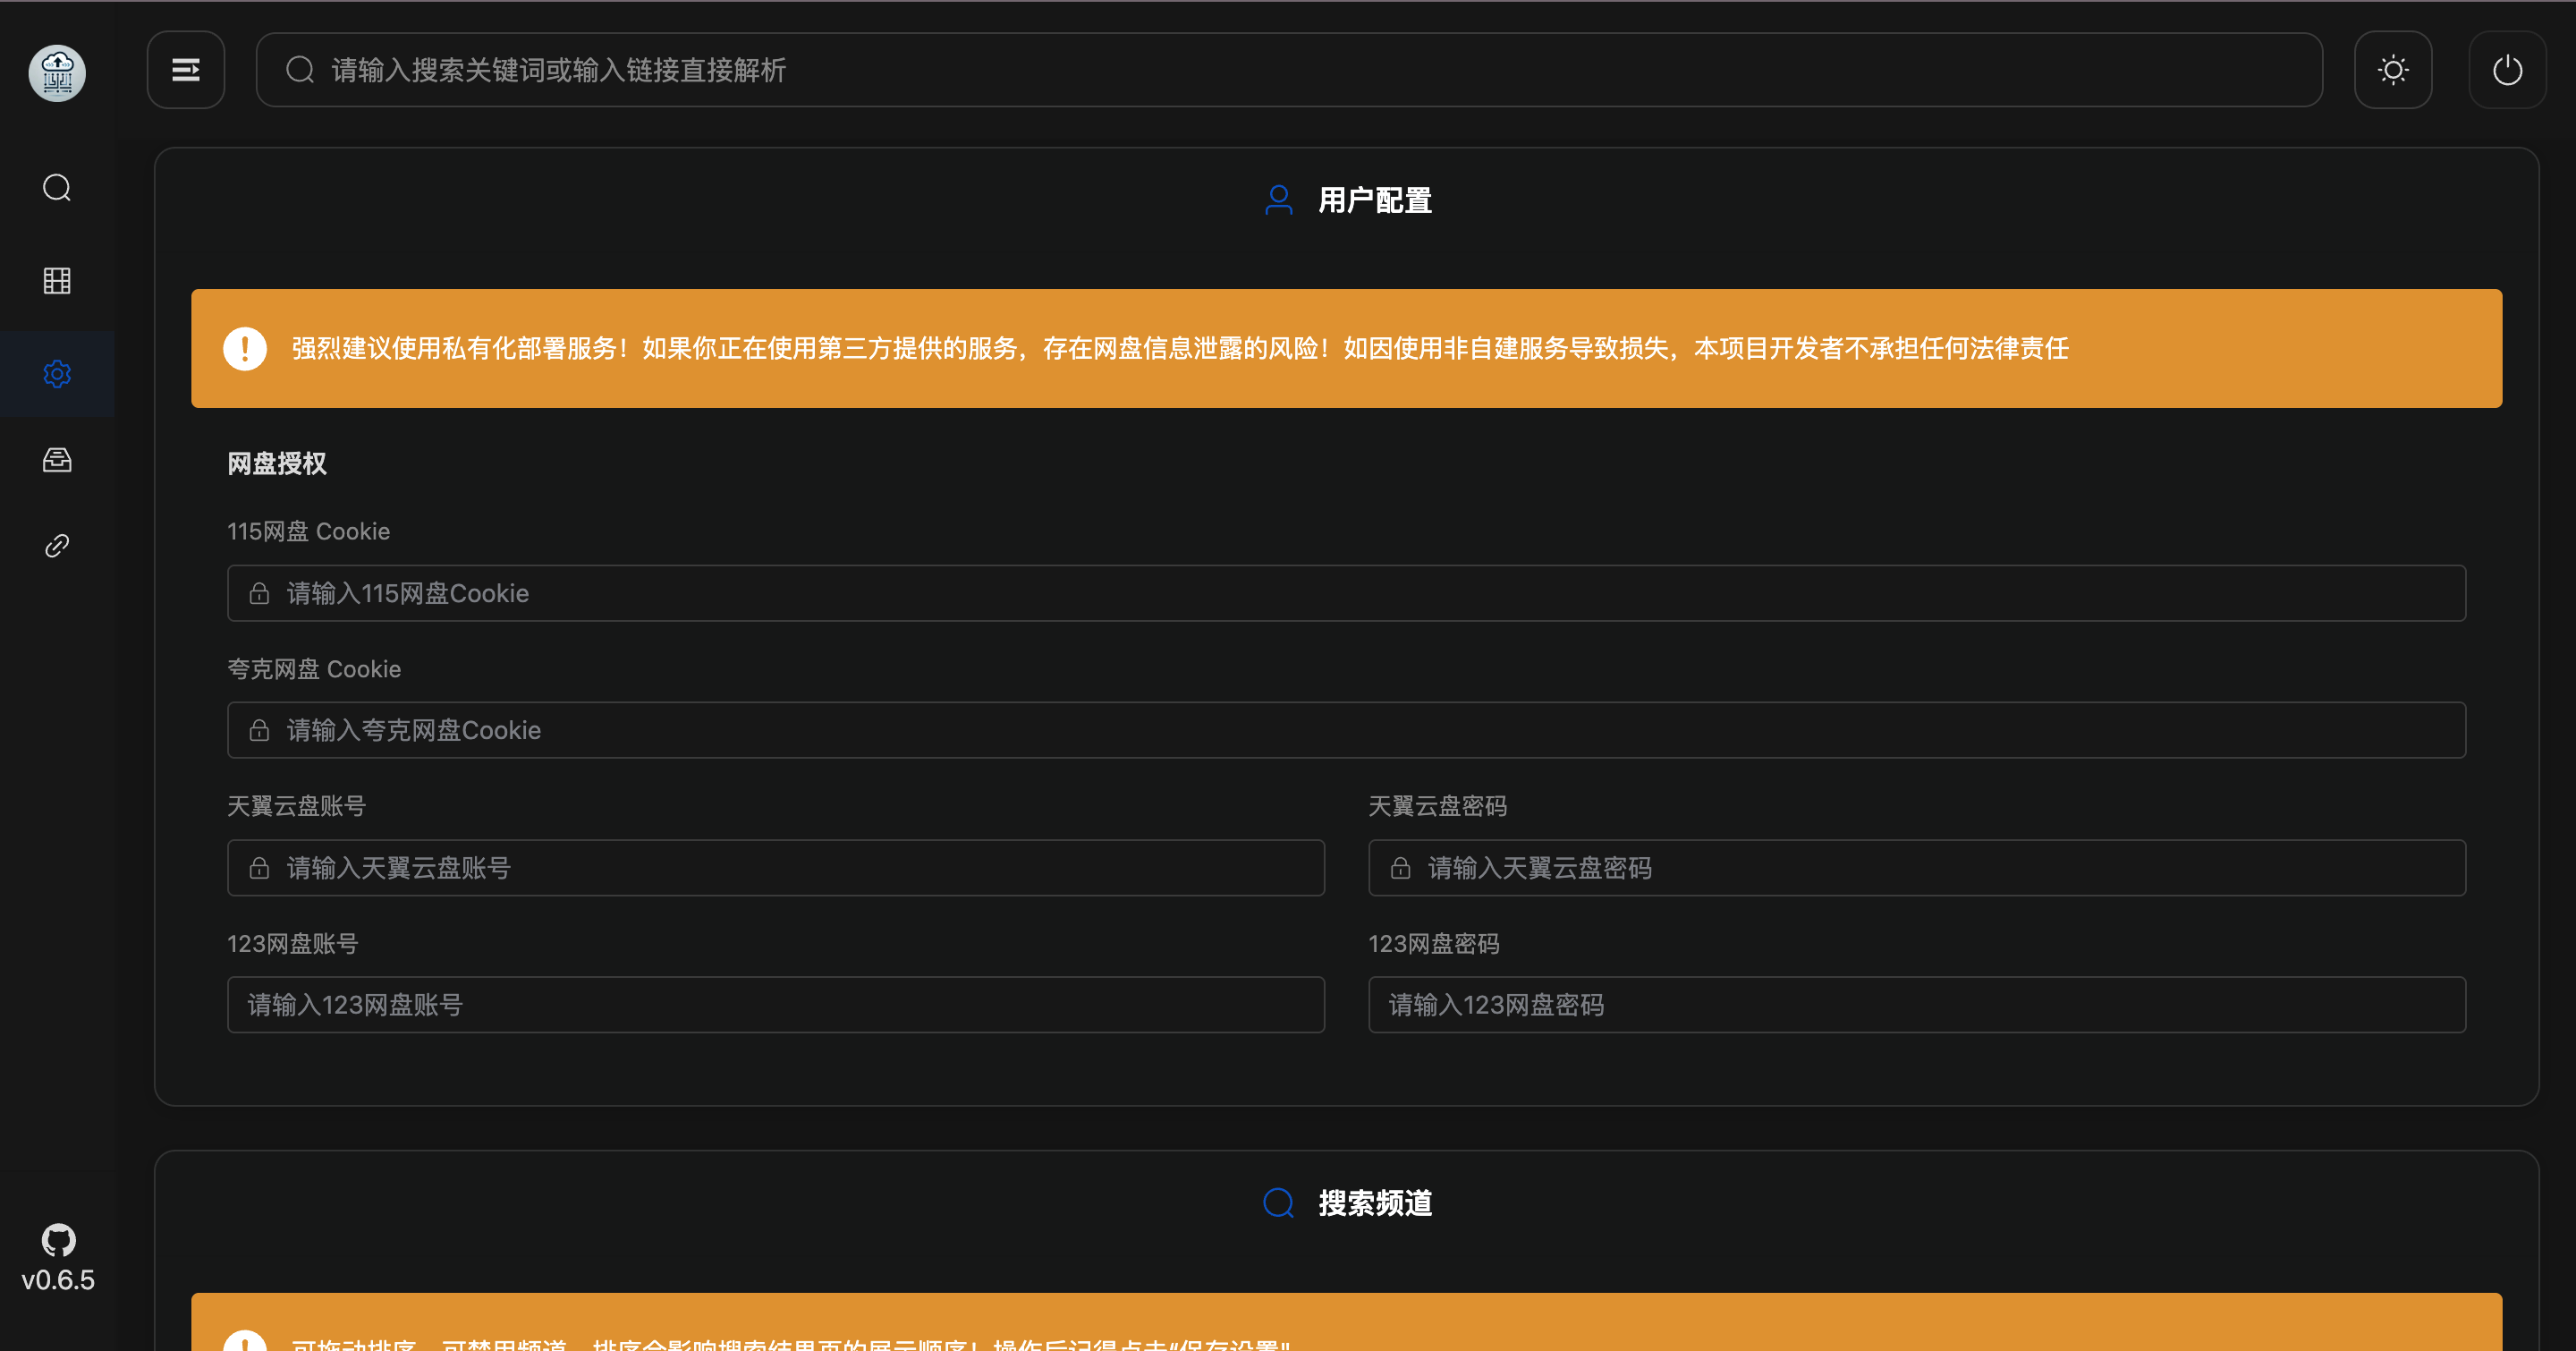The height and width of the screenshot is (1351, 2576).
Task: Click the v0.6.5 version label
Action: (58, 1281)
